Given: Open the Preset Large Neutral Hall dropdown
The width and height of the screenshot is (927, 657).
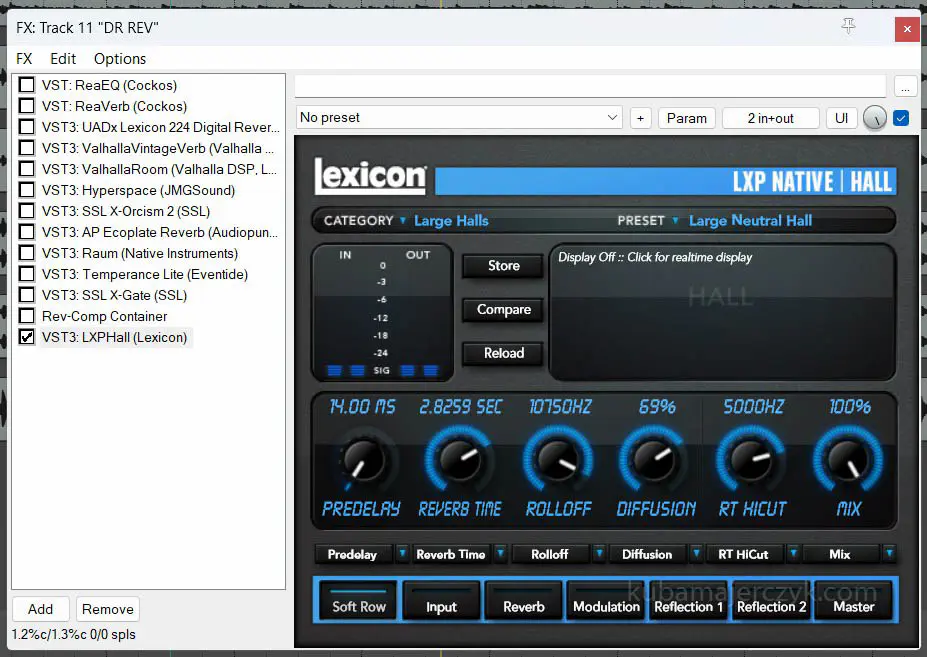Looking at the screenshot, I should 749,220.
